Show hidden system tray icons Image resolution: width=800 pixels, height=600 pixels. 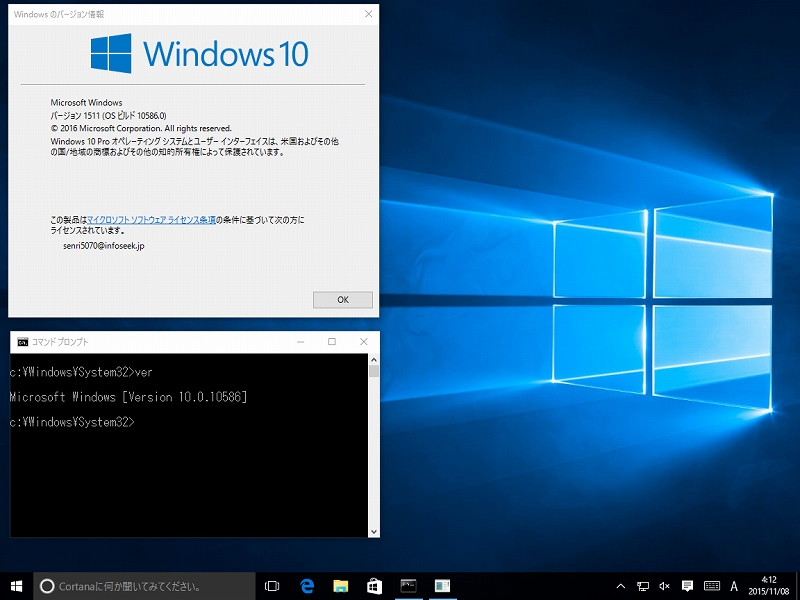[620, 586]
